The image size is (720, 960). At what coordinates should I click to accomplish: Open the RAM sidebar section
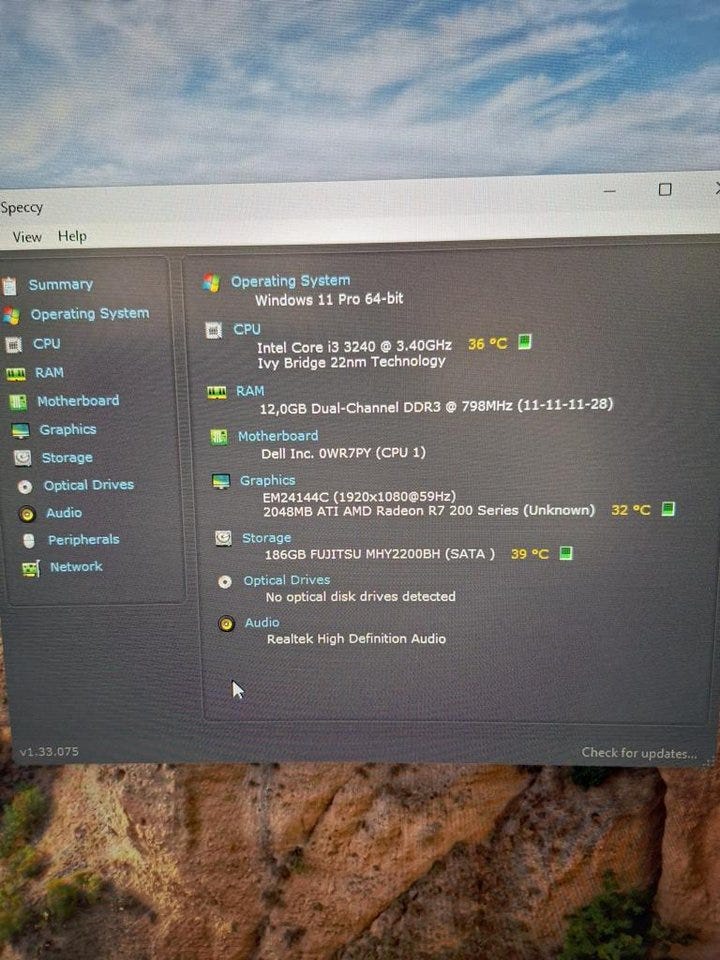[49, 372]
